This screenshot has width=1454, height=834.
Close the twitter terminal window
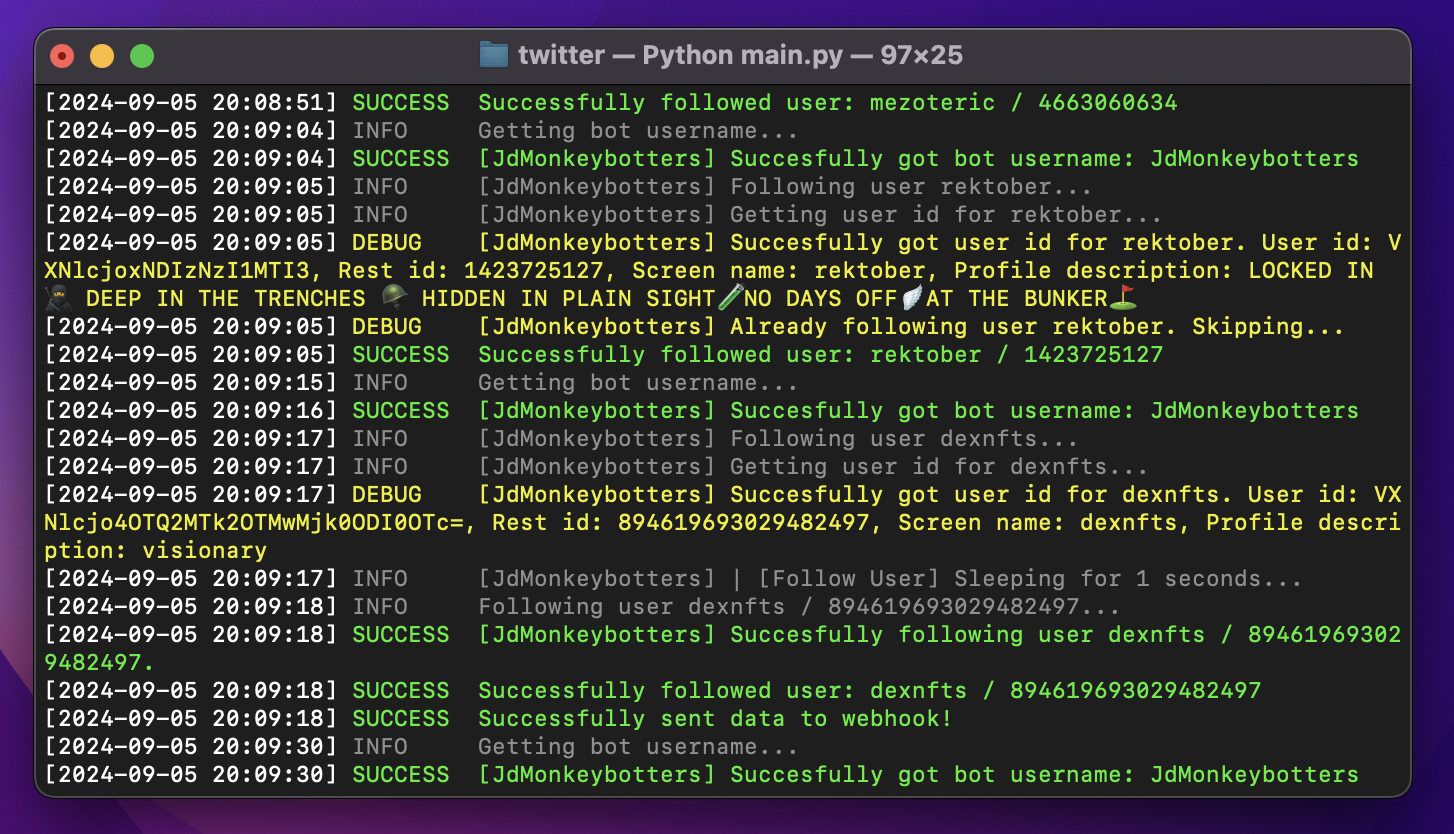click(63, 56)
